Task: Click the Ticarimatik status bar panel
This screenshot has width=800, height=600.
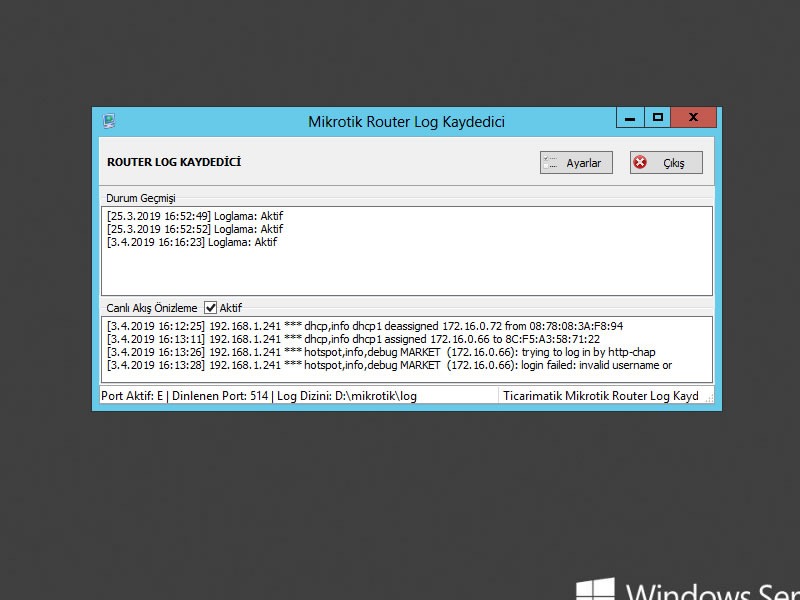Action: coord(601,396)
